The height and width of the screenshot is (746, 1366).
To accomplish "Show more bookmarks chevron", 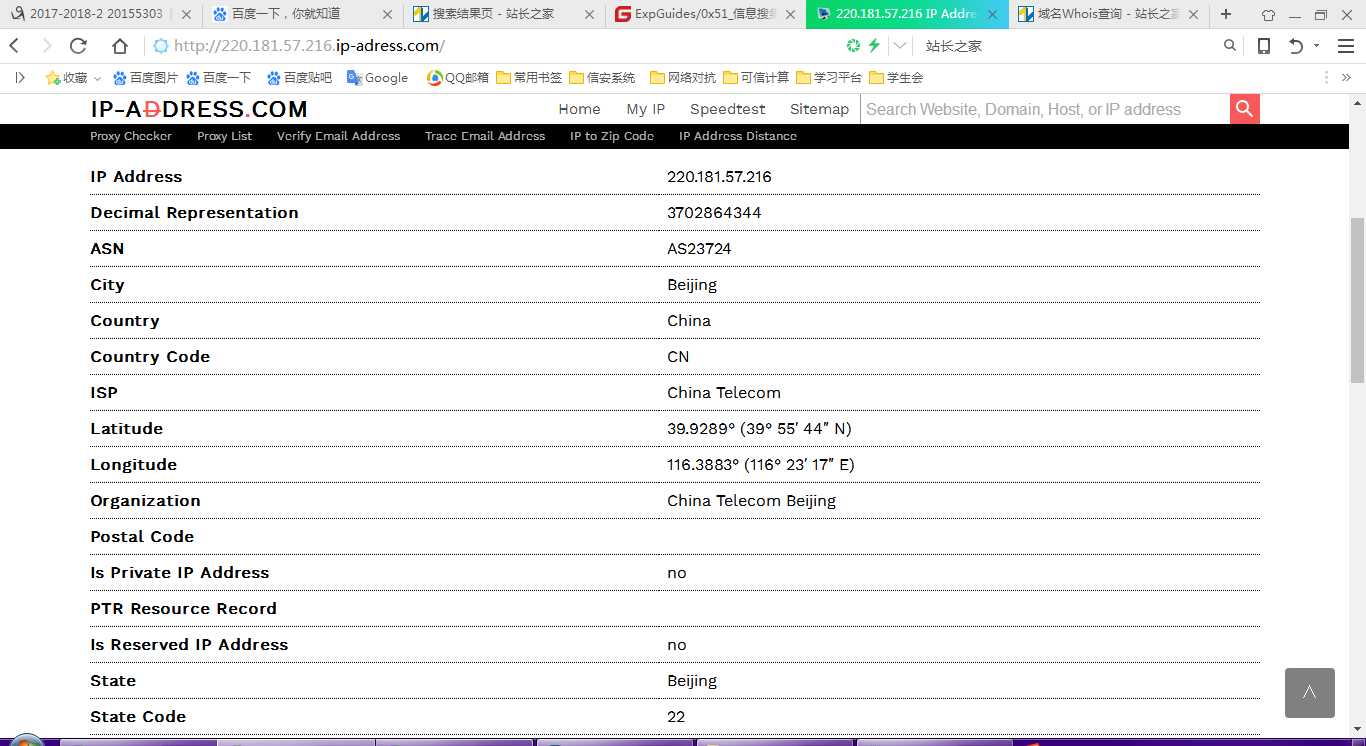I will 1347,77.
